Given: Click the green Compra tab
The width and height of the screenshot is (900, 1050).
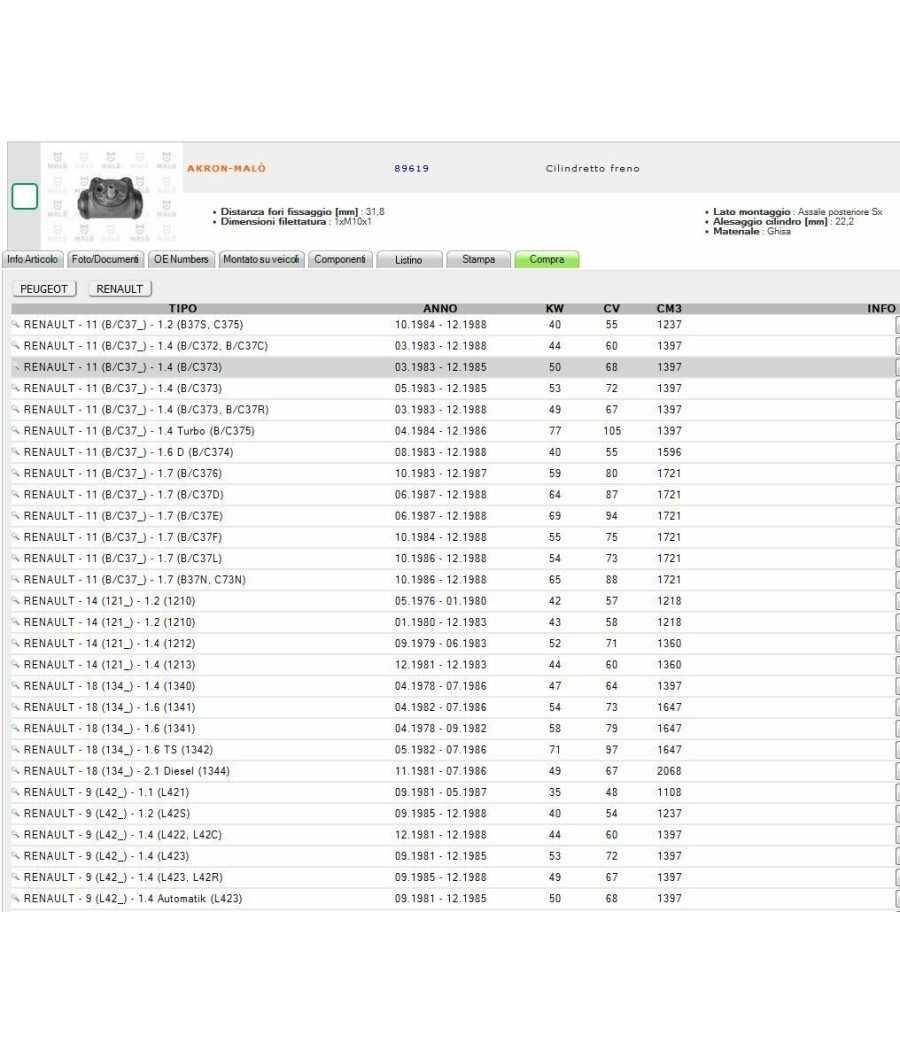Looking at the screenshot, I should (x=546, y=259).
